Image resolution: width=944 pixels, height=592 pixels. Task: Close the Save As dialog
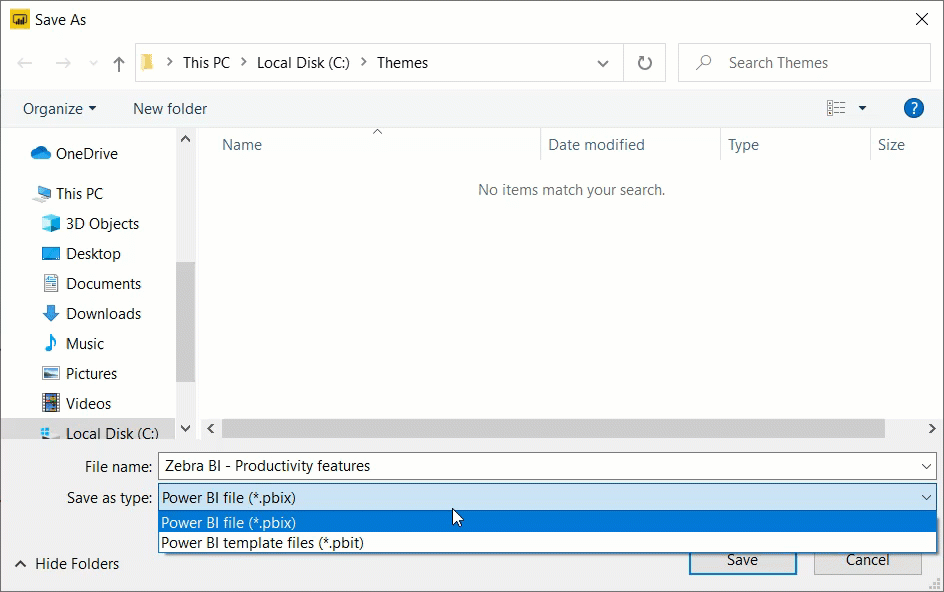[x=921, y=19]
